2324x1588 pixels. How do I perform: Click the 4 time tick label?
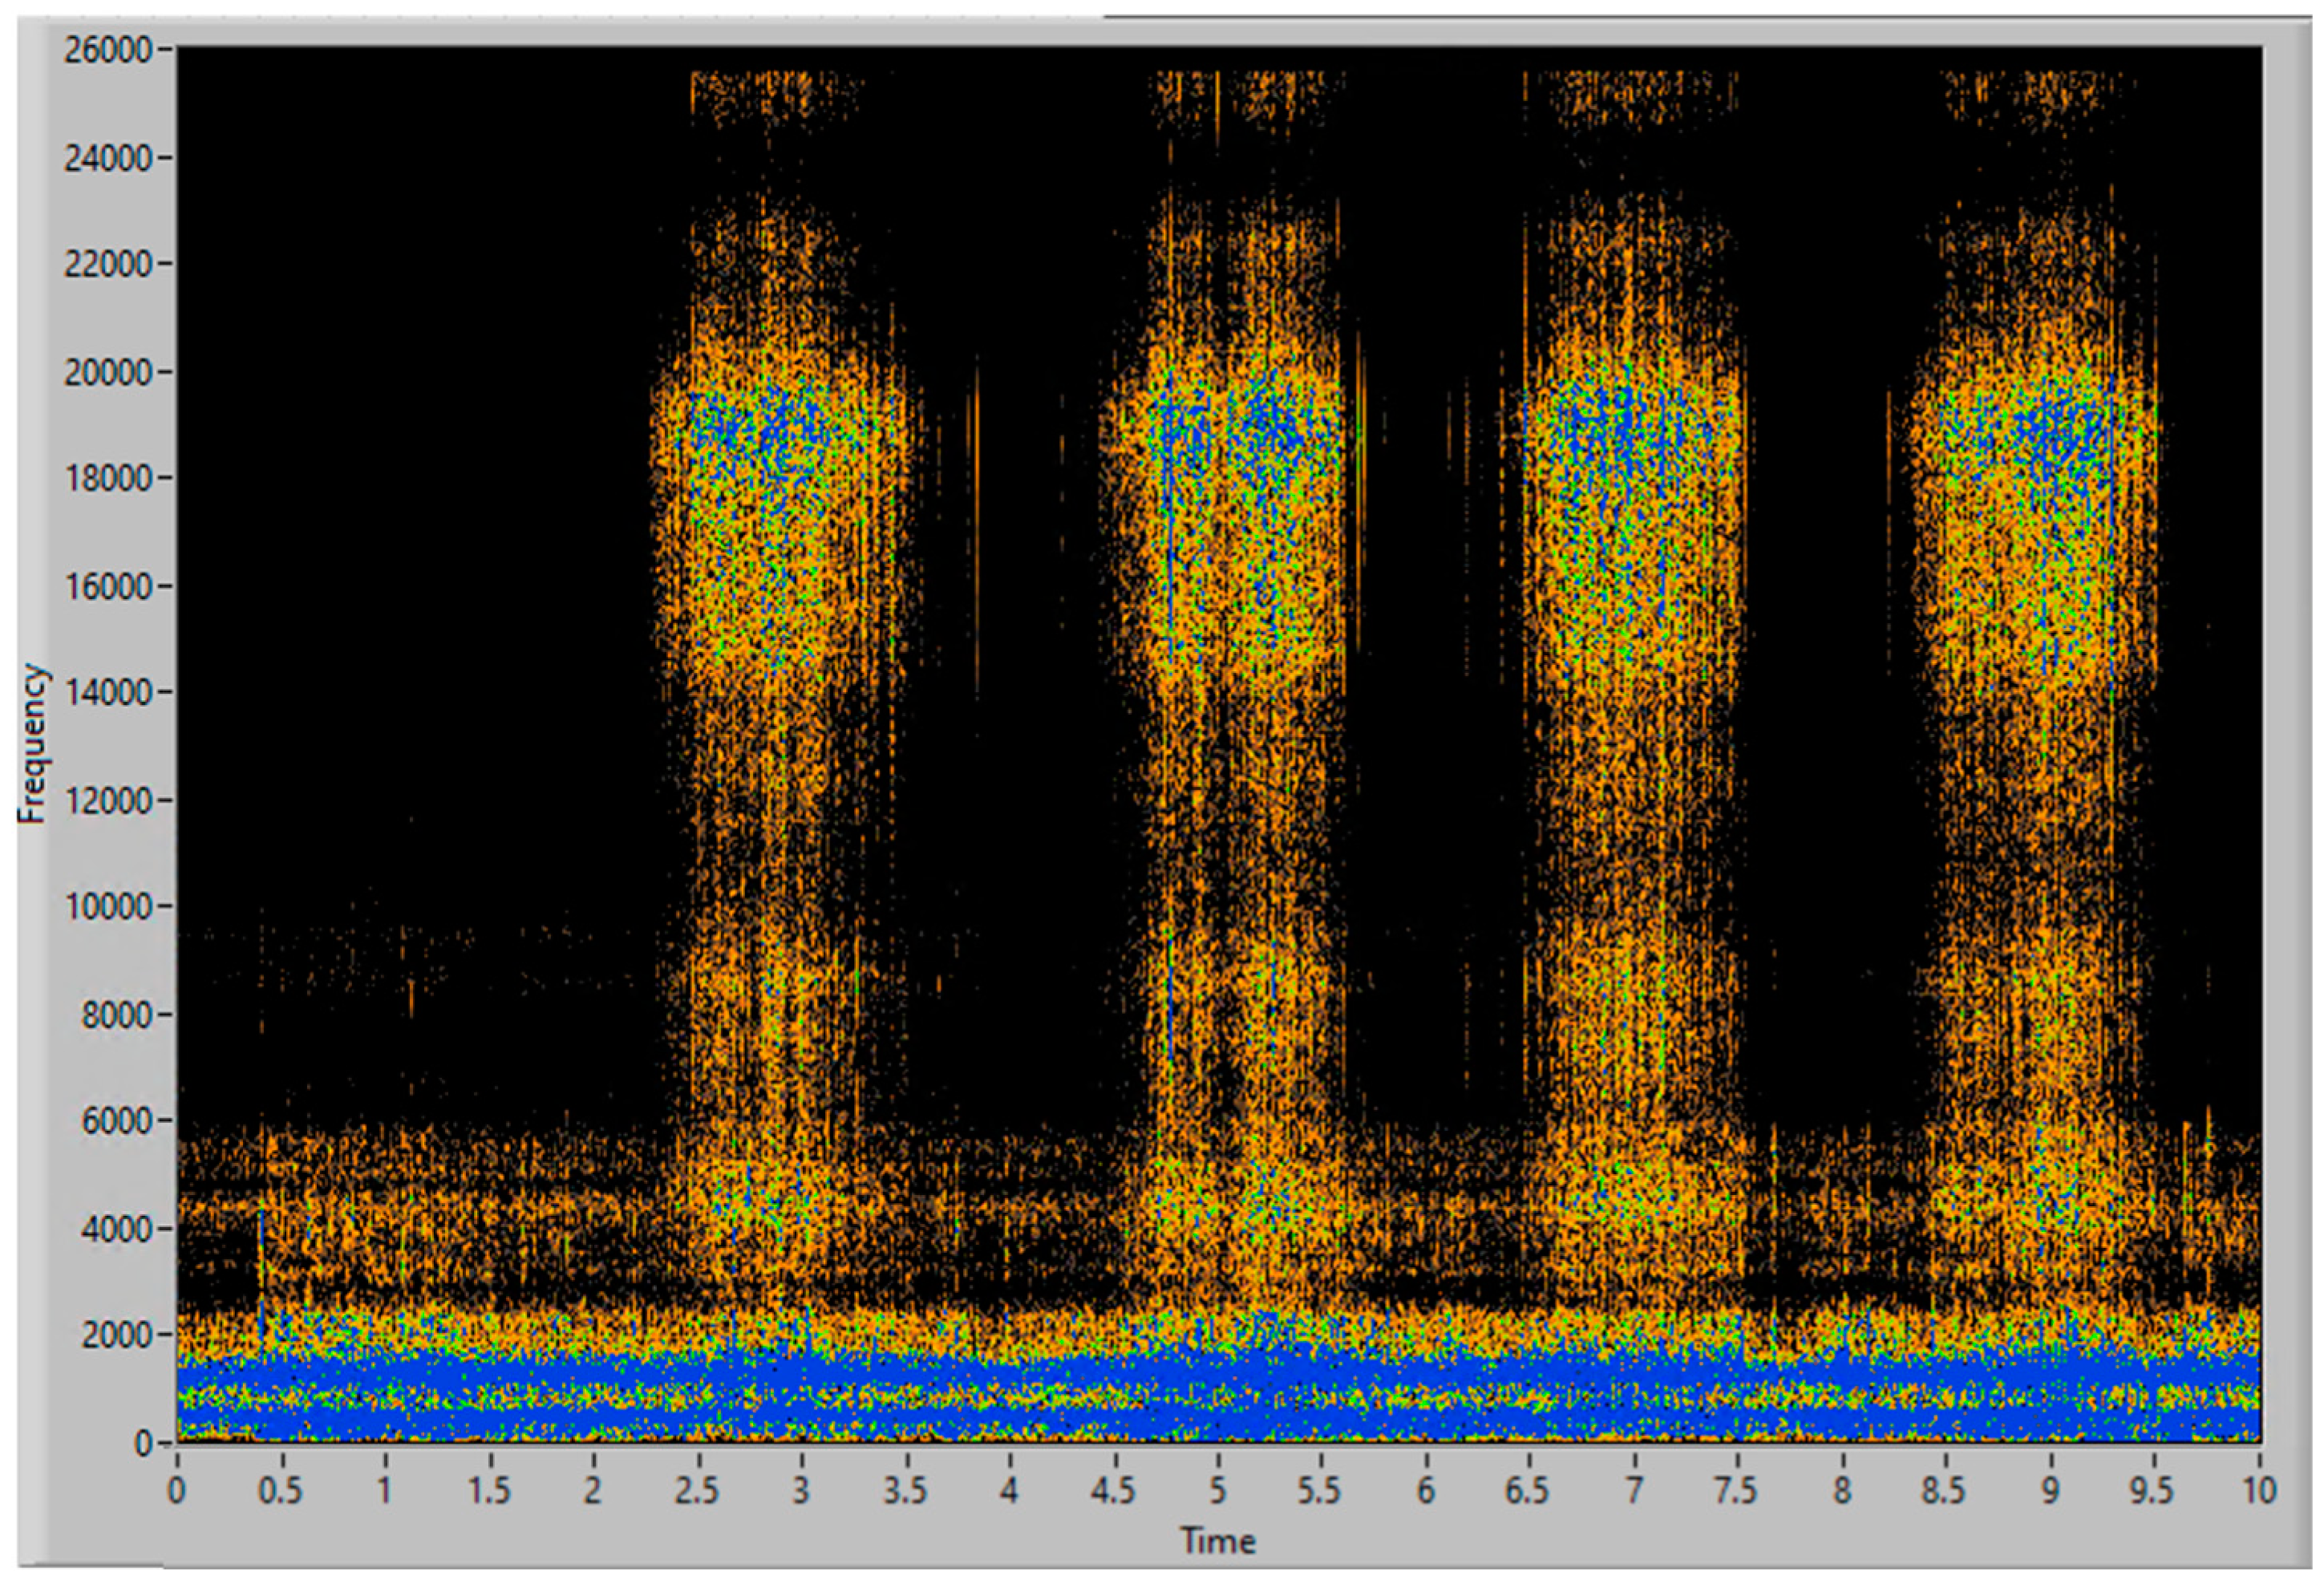pos(1009,1491)
